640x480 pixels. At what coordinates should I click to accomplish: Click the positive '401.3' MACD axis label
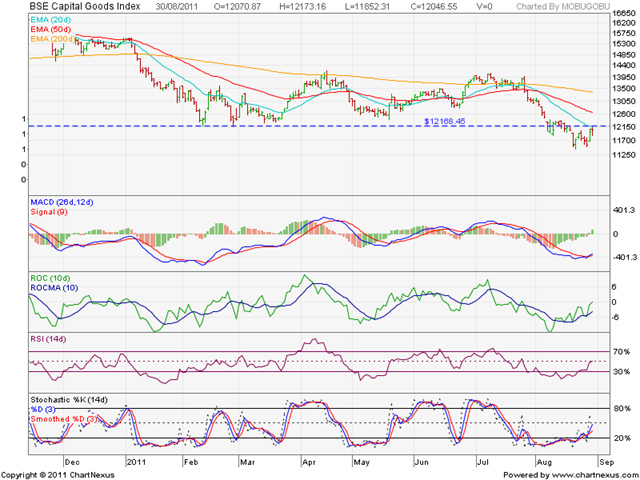[624, 210]
